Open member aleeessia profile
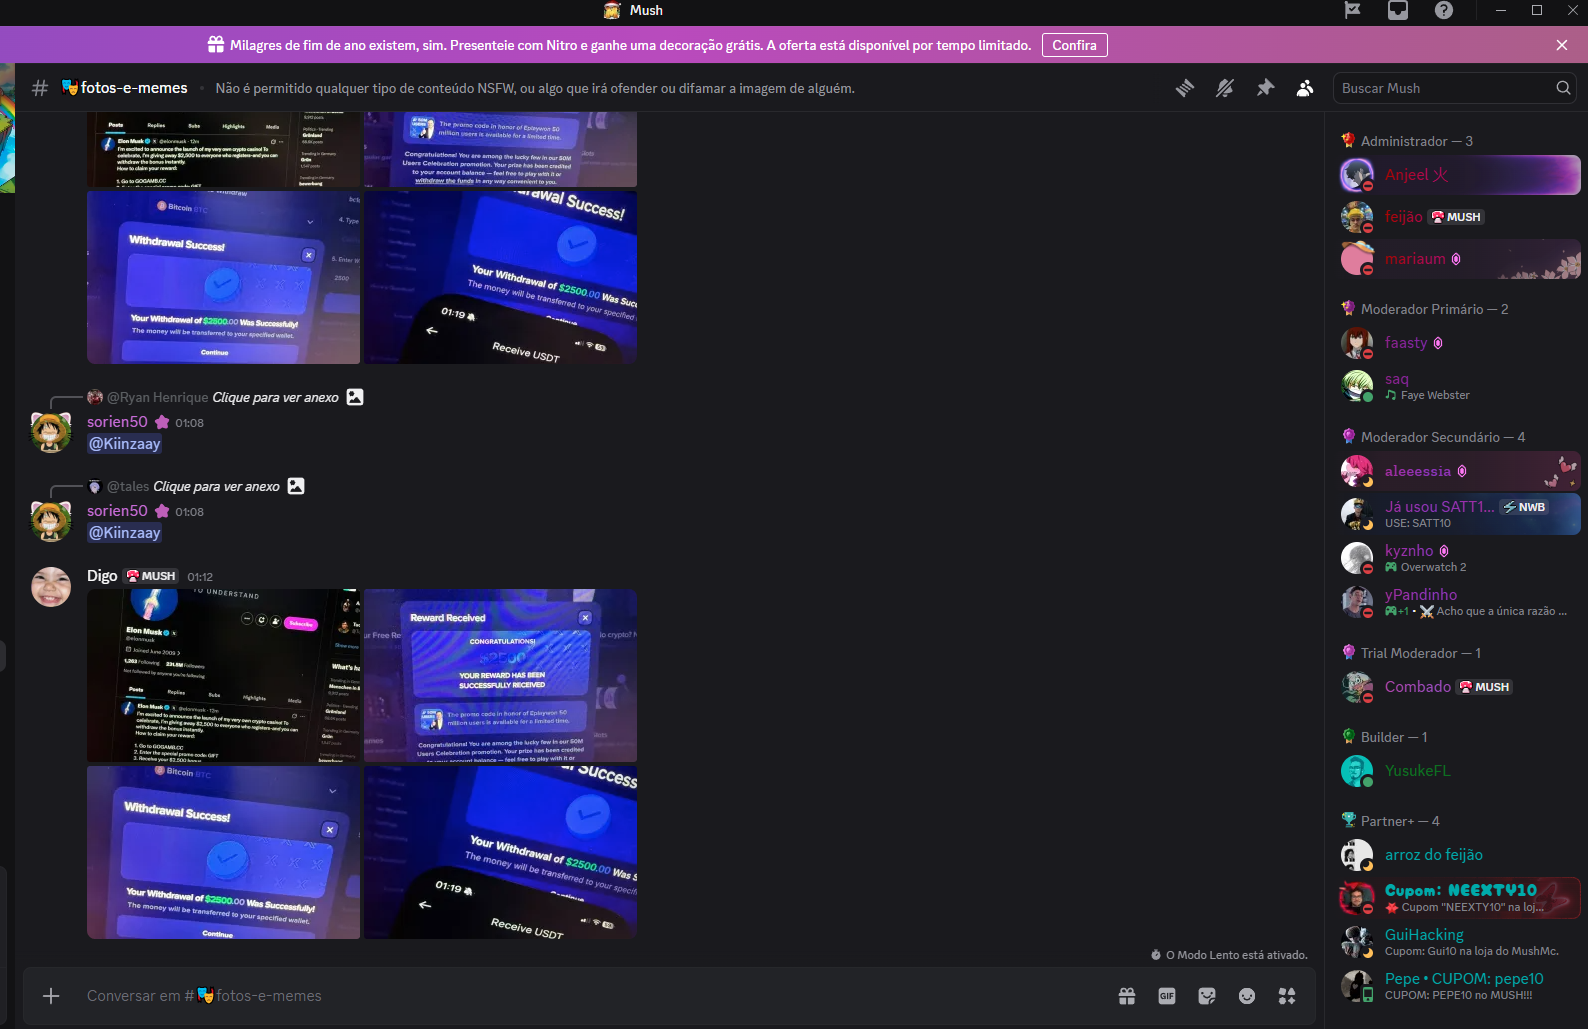 pyautogui.click(x=1460, y=471)
